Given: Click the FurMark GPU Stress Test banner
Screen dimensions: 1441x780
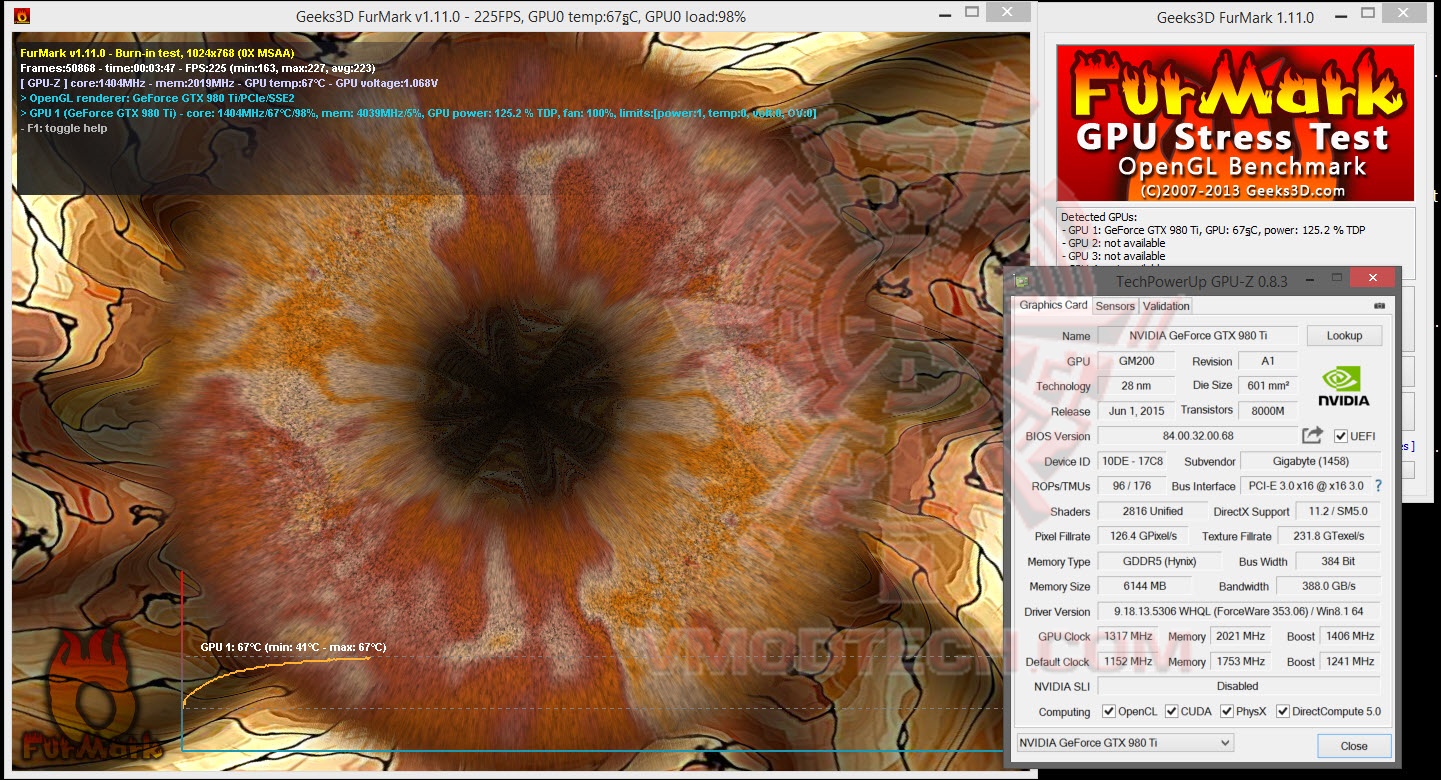Looking at the screenshot, I should click(x=1235, y=123).
